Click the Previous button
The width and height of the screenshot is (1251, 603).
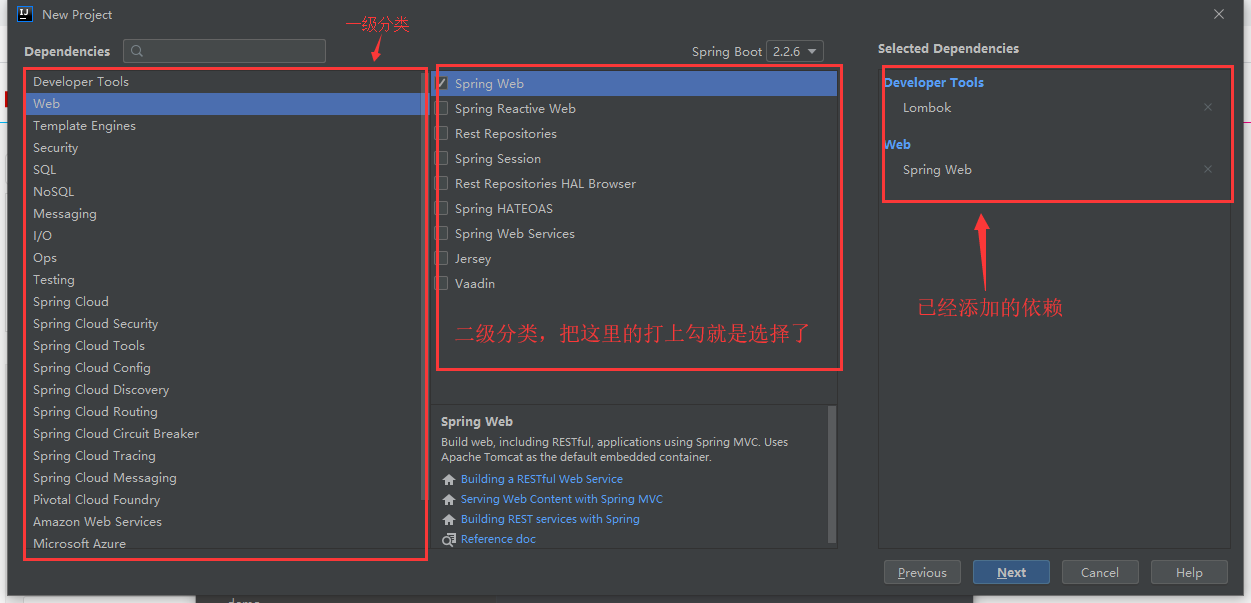pyautogui.click(x=922, y=572)
